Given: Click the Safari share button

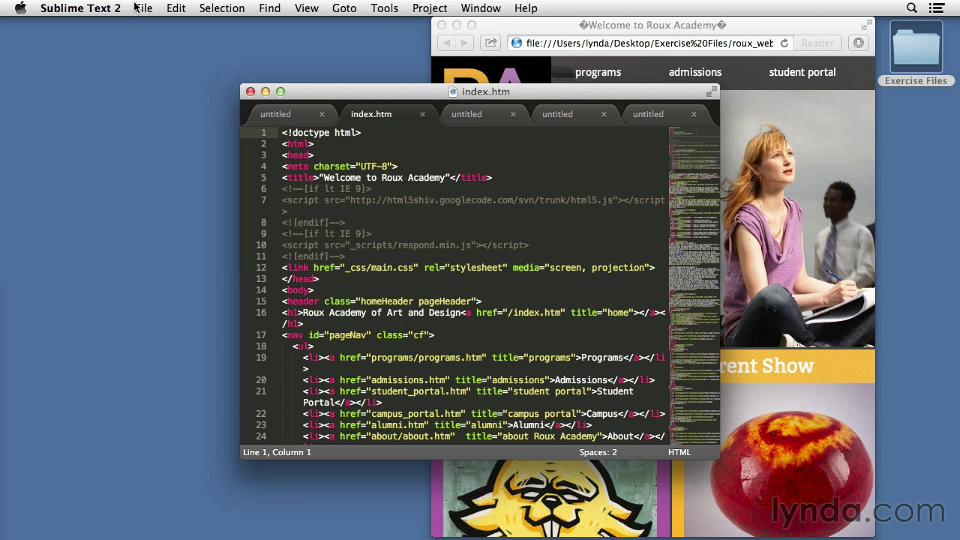Looking at the screenshot, I should coord(490,43).
